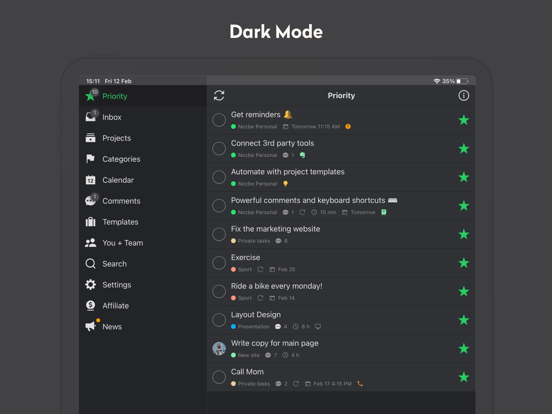Image resolution: width=552 pixels, height=414 pixels.
Task: Toggle star on 'Exercise' task
Action: click(x=464, y=263)
